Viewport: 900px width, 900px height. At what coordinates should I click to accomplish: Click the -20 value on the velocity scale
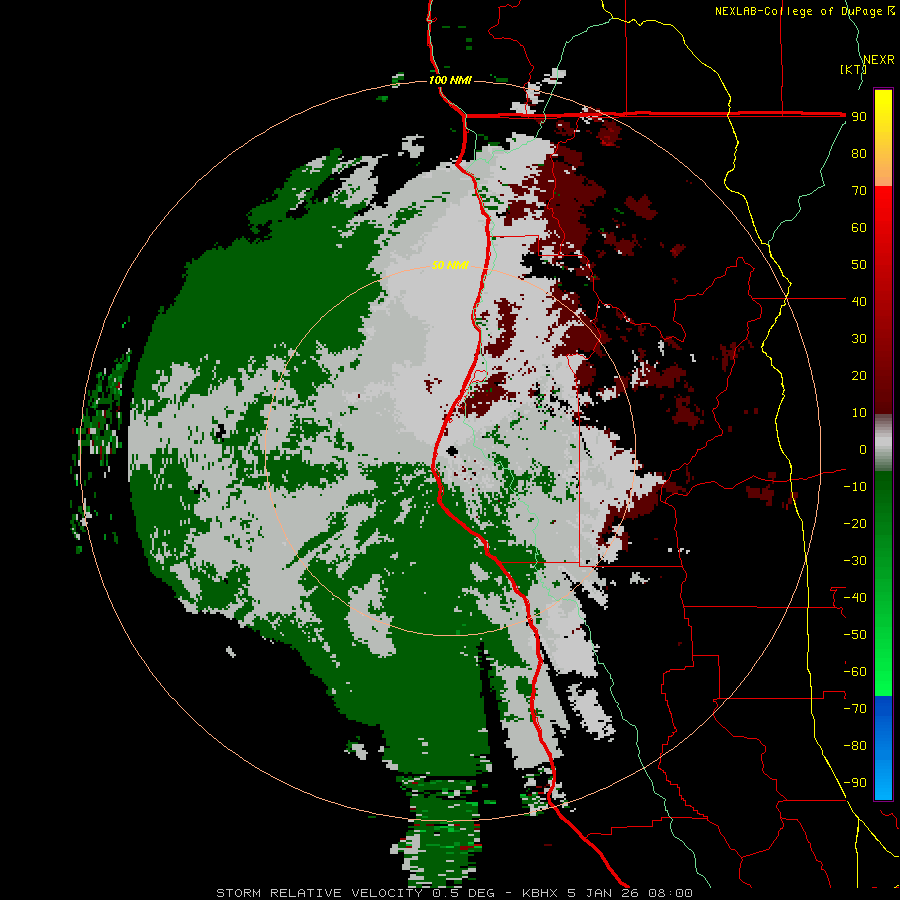click(855, 524)
